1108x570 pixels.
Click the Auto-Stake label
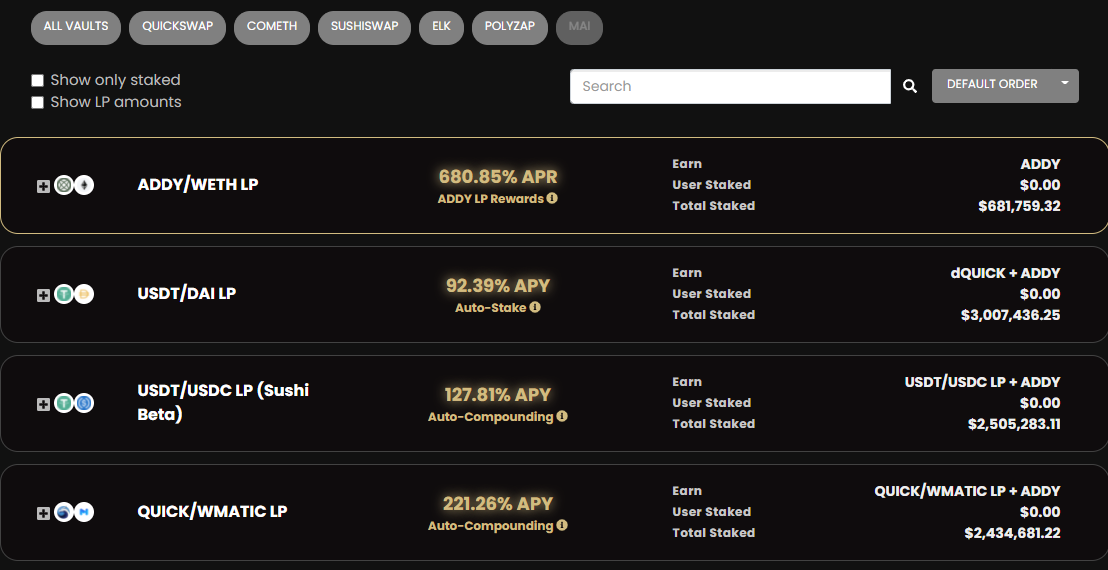(x=490, y=308)
